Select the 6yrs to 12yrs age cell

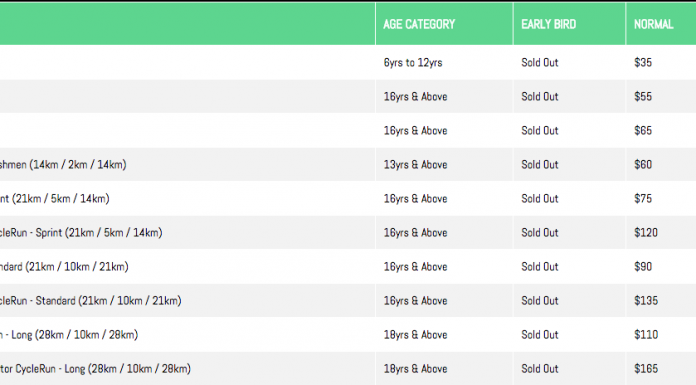pyautogui.click(x=413, y=63)
